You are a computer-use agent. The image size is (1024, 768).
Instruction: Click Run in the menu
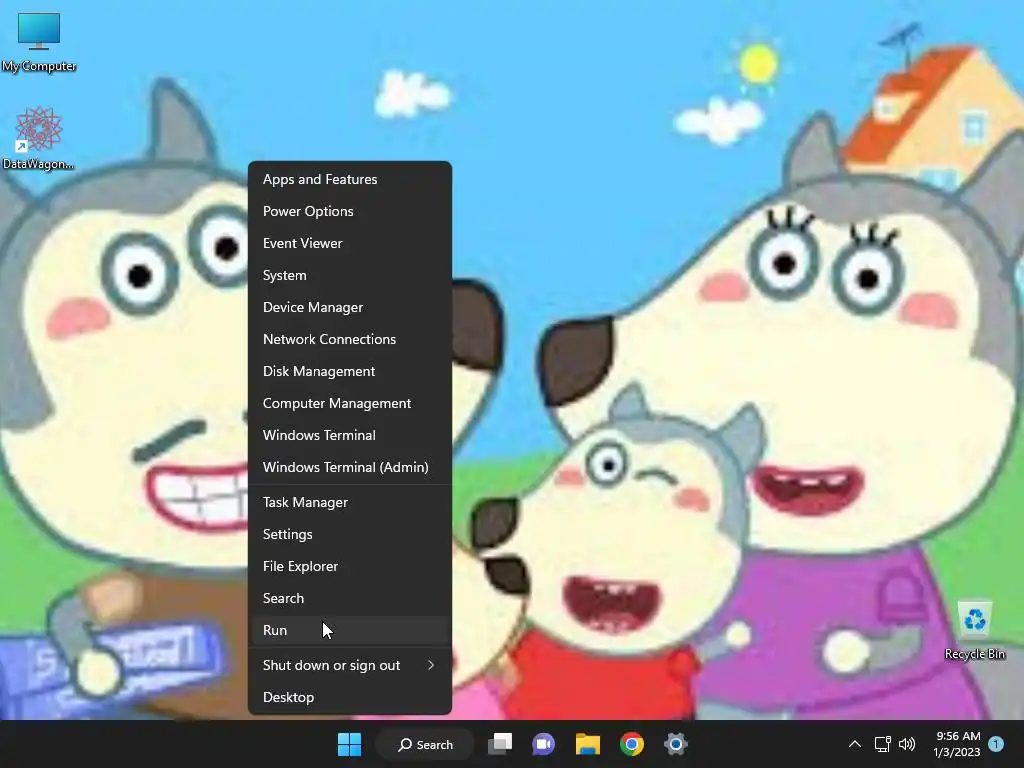350,630
